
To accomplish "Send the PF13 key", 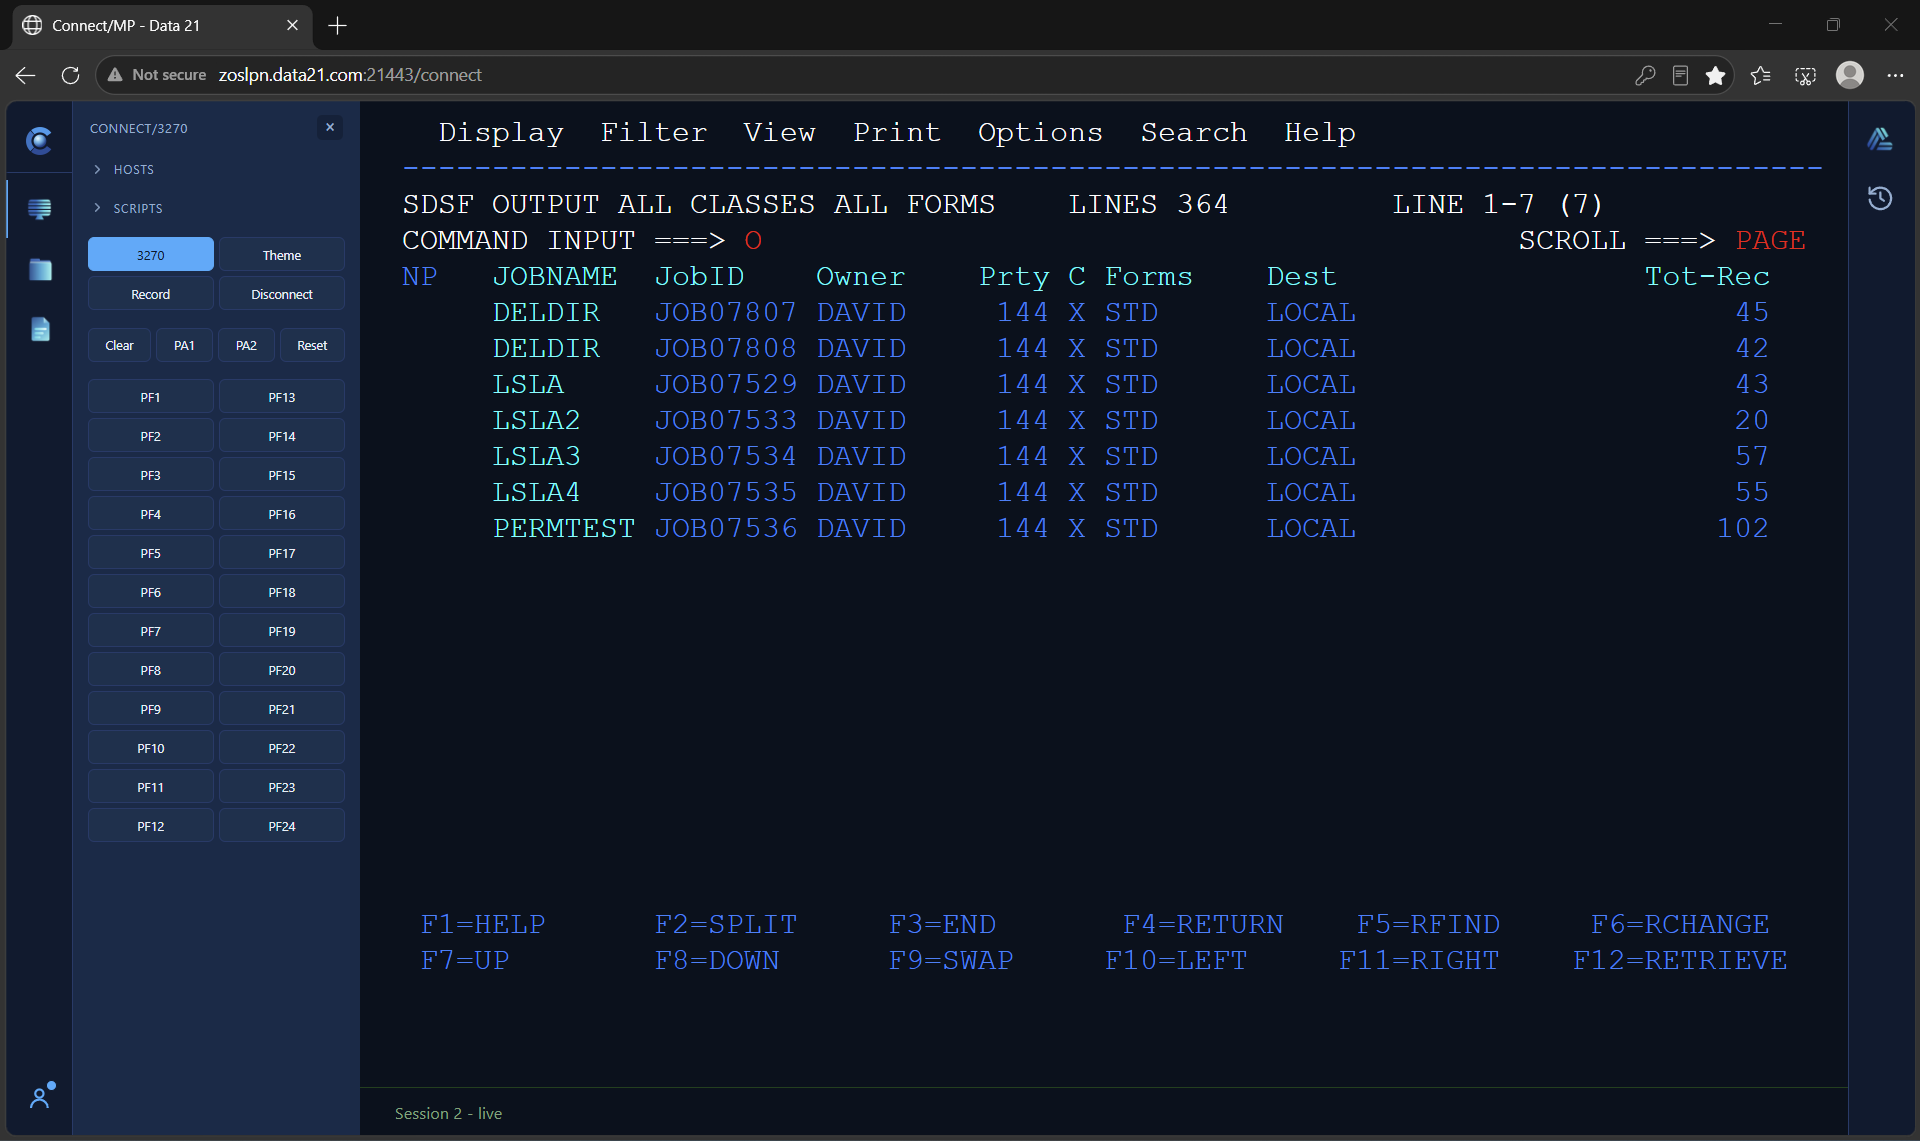I will (282, 397).
